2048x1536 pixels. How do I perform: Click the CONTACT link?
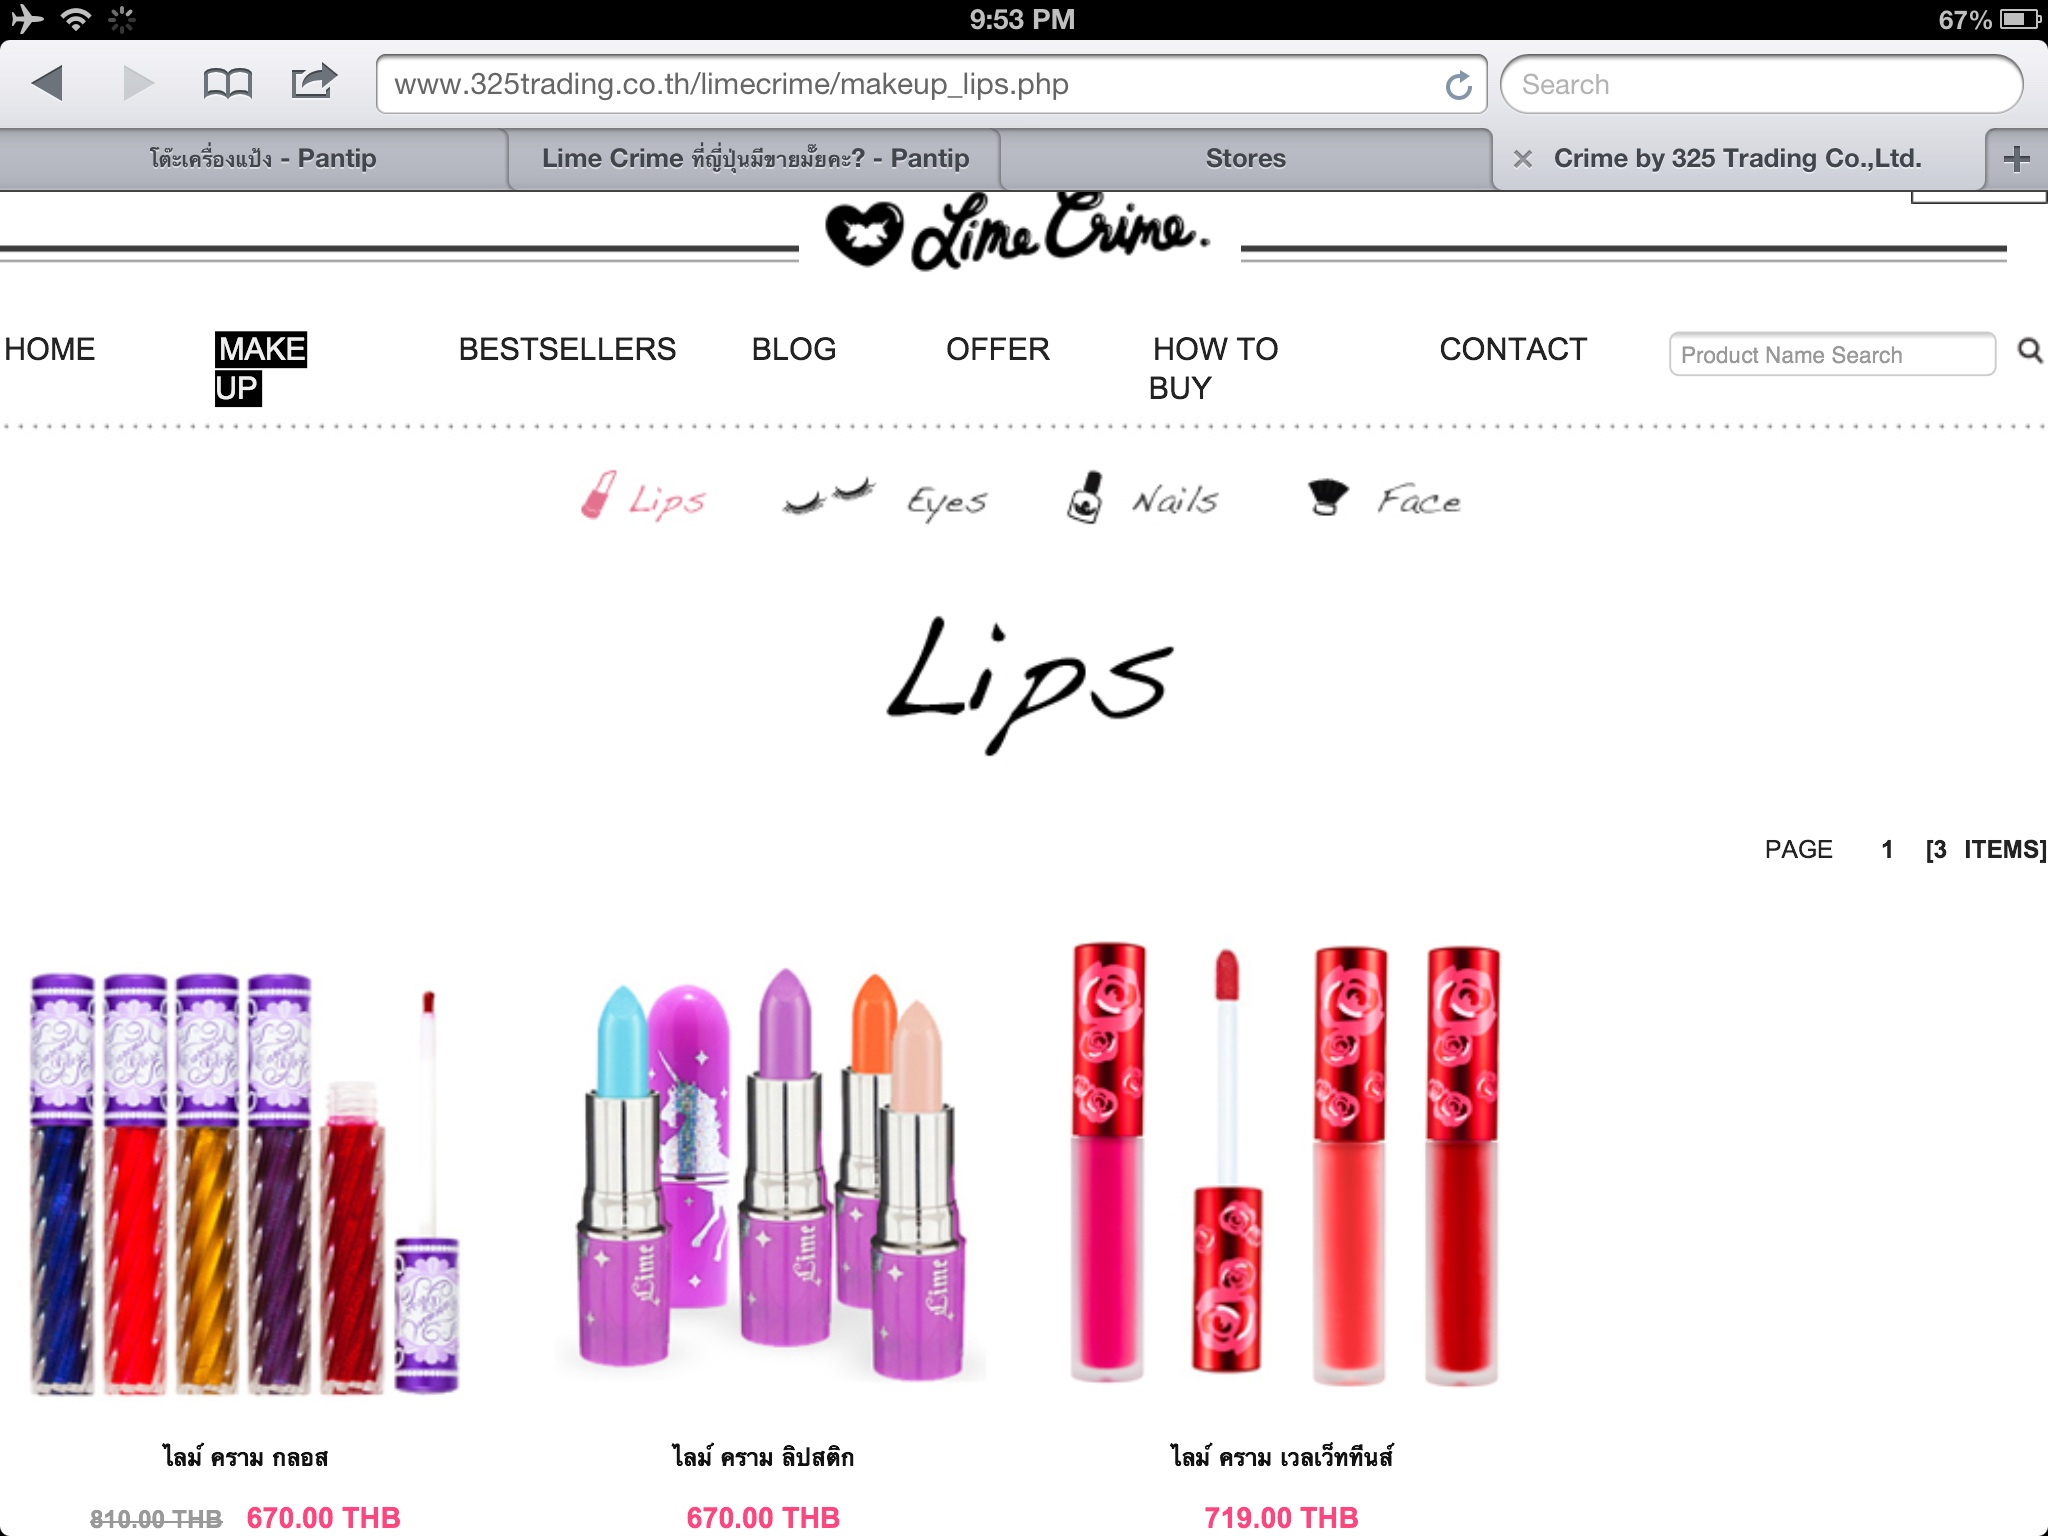1512,349
